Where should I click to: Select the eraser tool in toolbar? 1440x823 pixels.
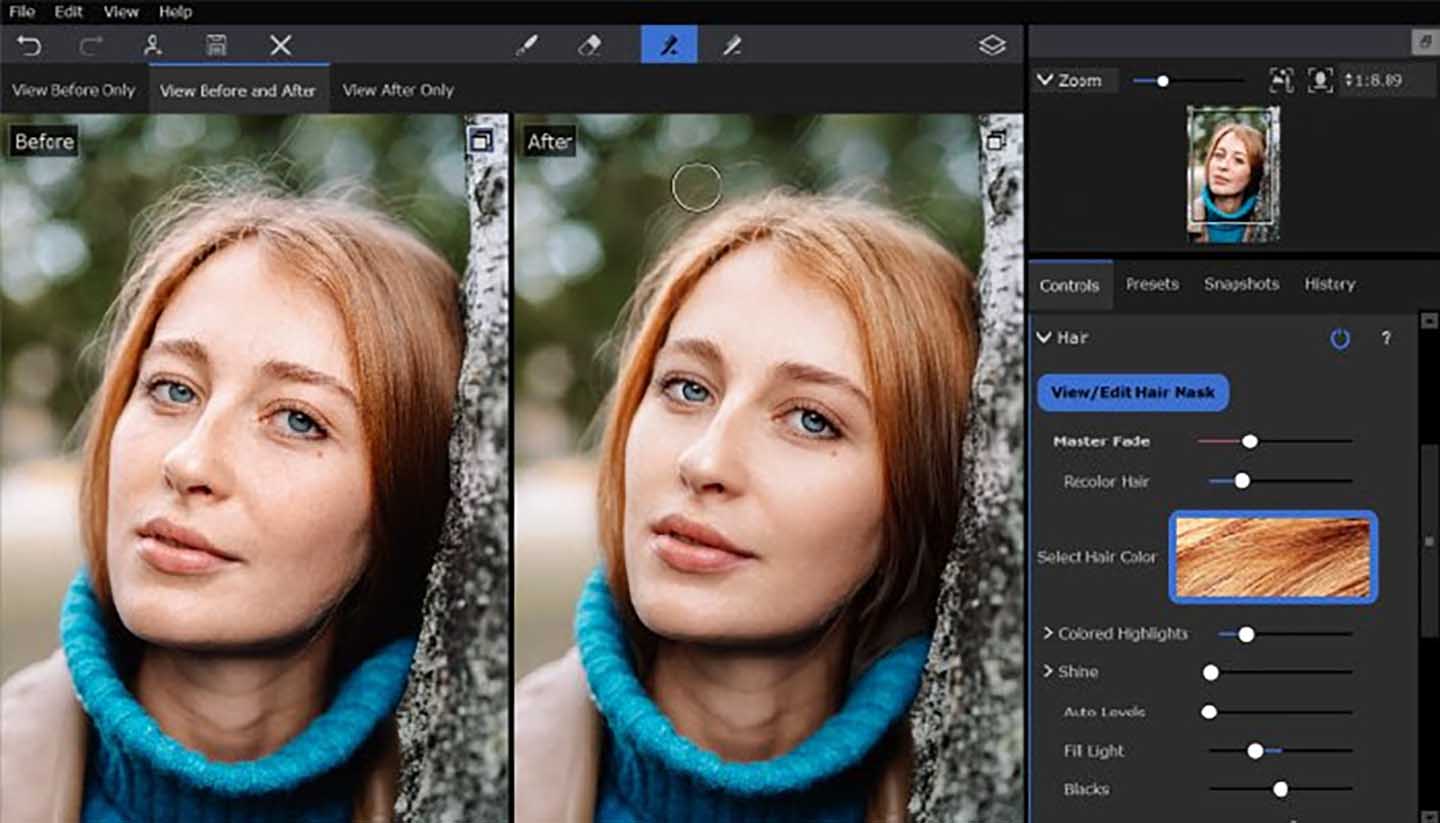coord(590,45)
